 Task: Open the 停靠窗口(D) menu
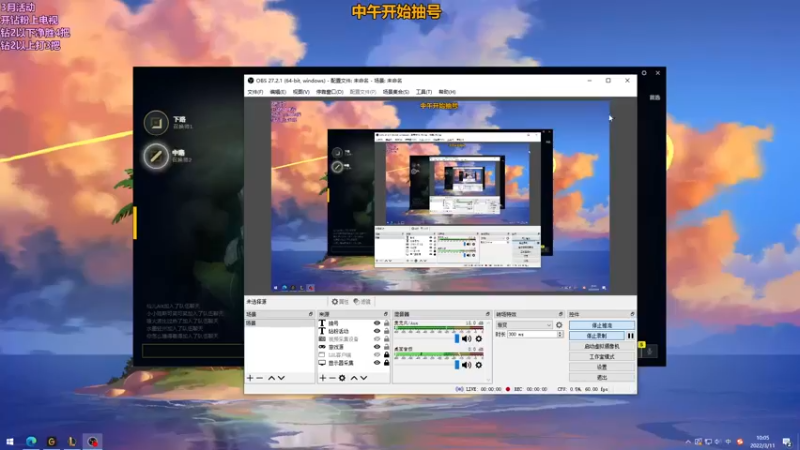pyautogui.click(x=330, y=92)
